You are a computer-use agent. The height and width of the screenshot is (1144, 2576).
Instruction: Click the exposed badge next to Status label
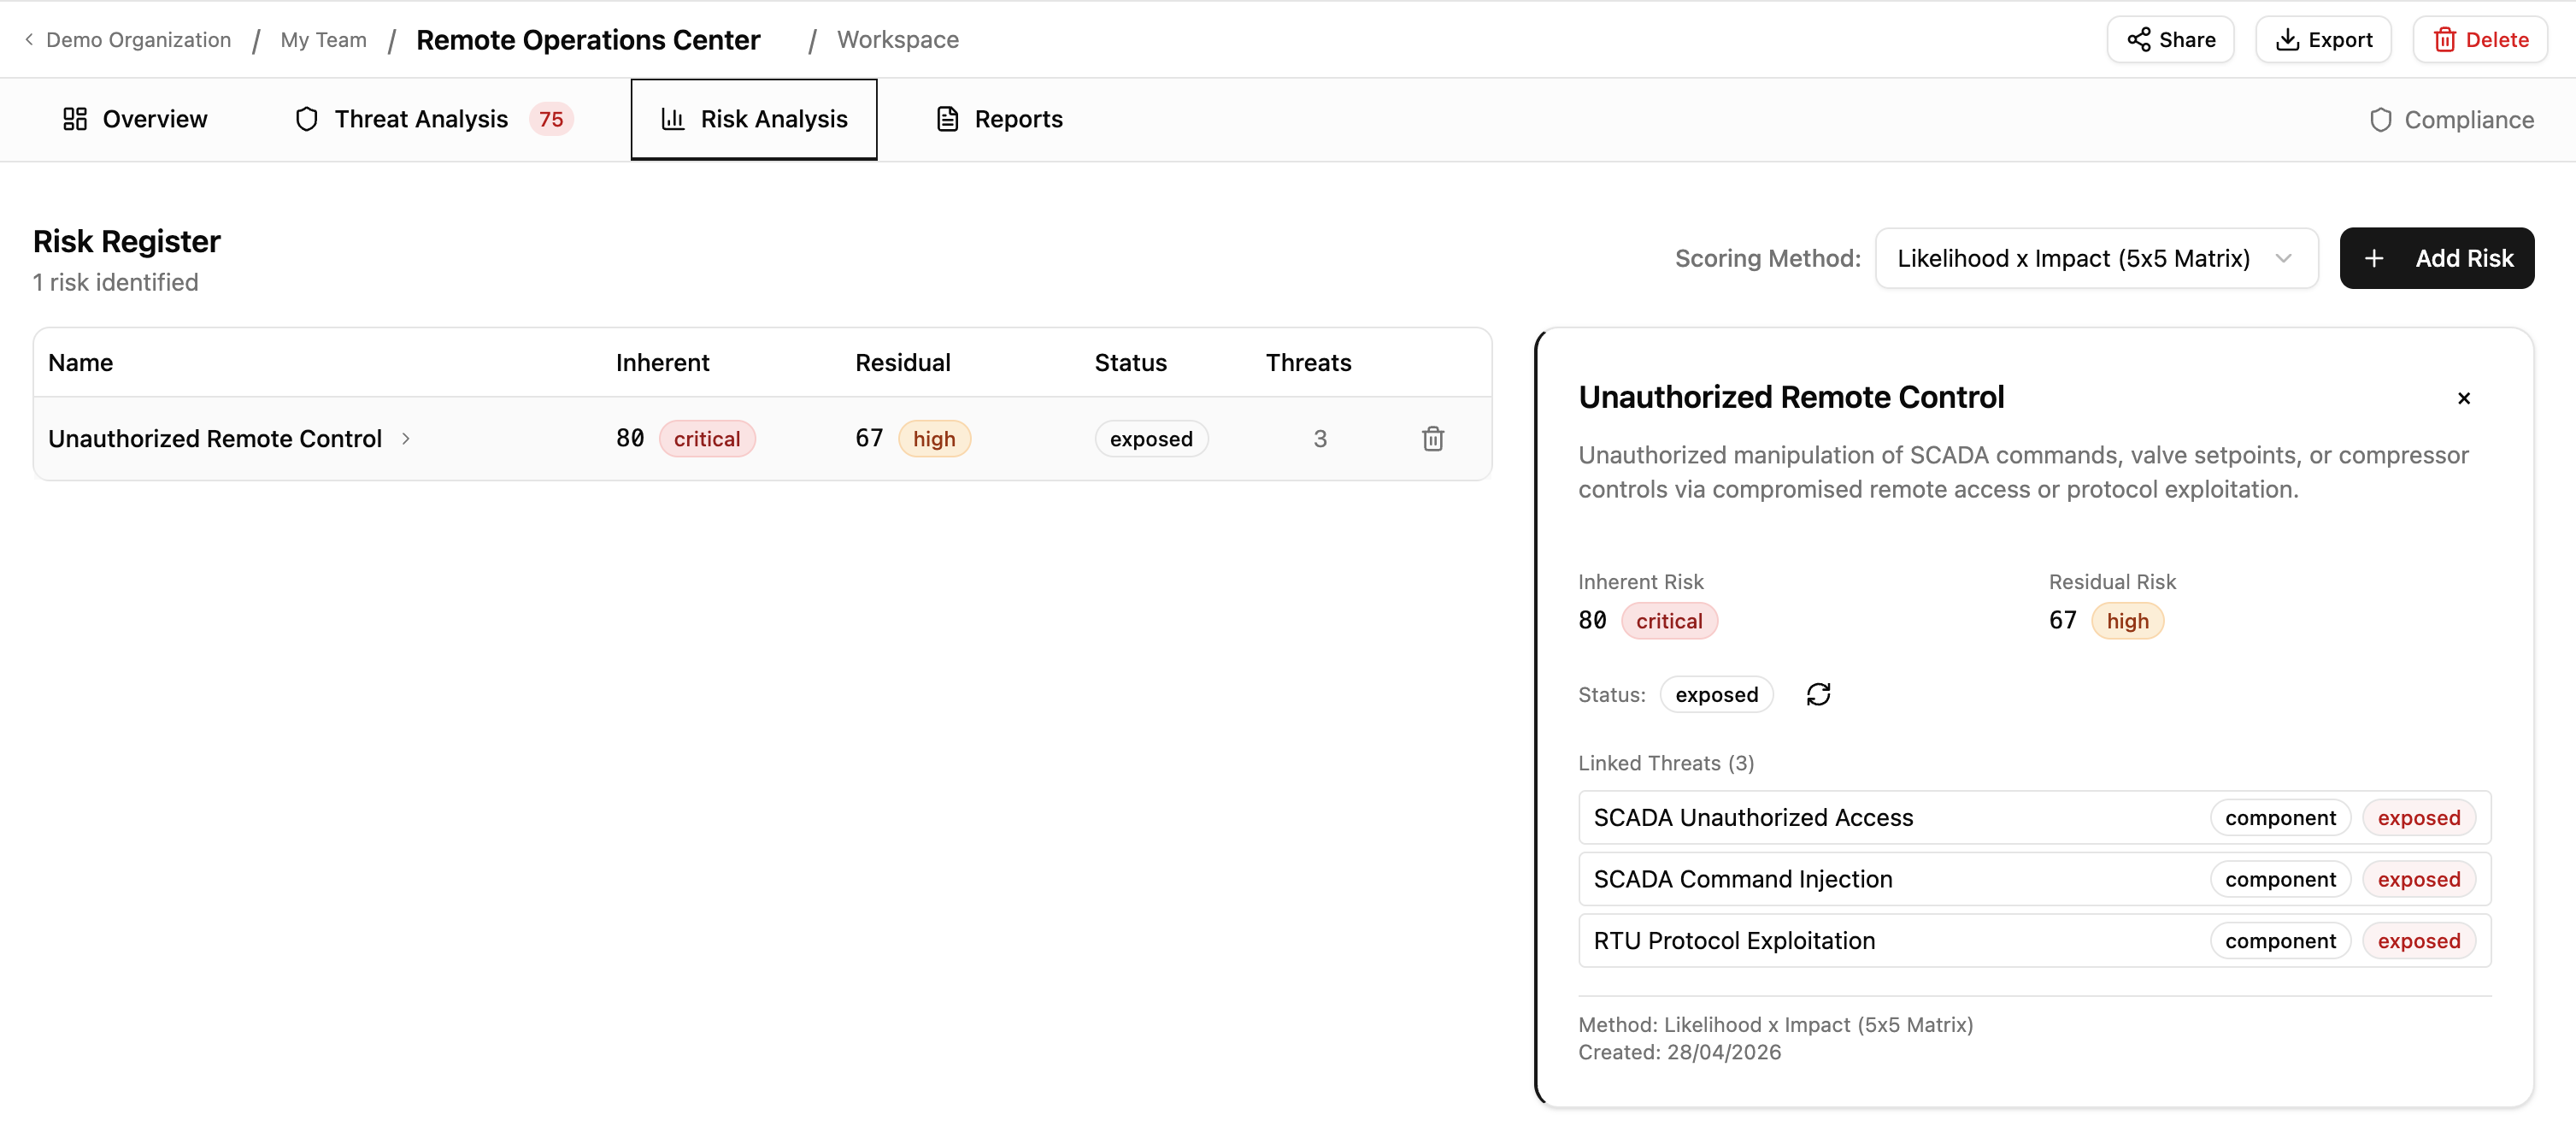click(x=1716, y=694)
